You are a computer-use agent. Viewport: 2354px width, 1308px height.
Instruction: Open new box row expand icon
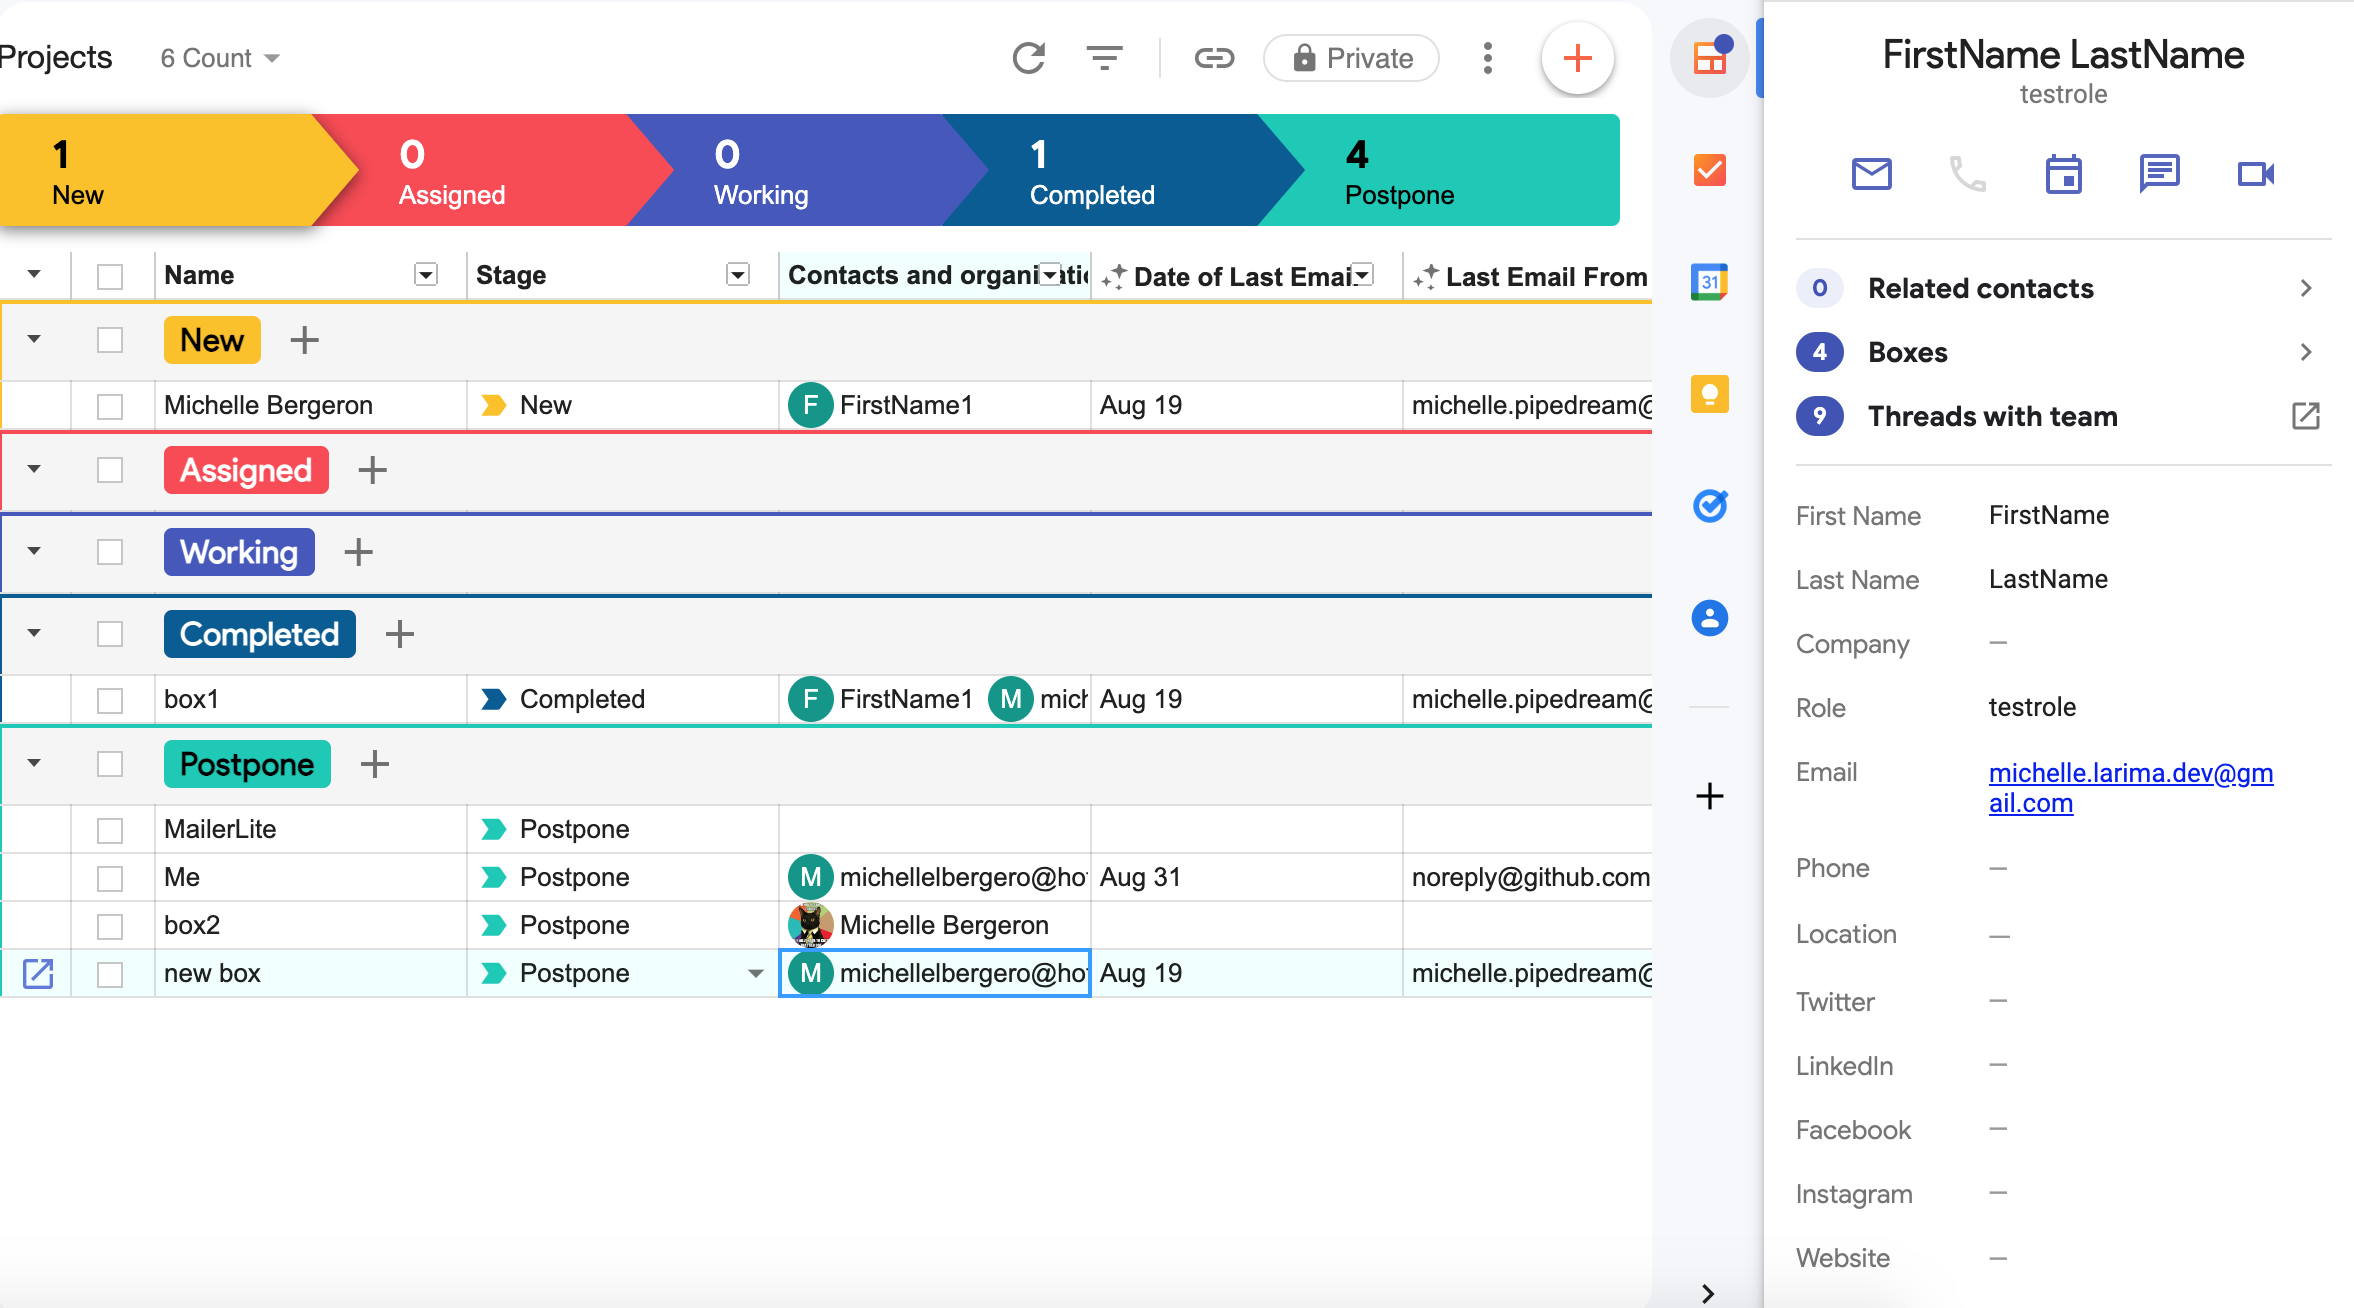[38, 973]
